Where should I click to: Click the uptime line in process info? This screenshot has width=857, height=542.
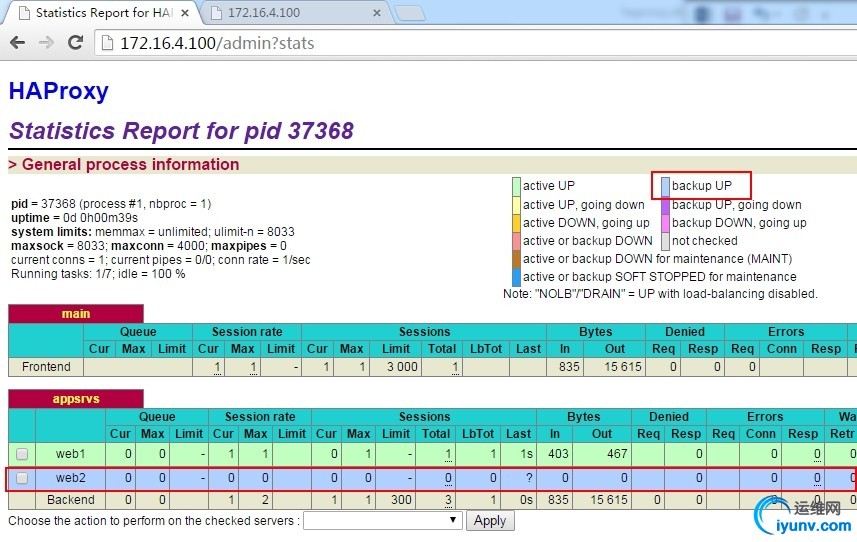click(74, 217)
